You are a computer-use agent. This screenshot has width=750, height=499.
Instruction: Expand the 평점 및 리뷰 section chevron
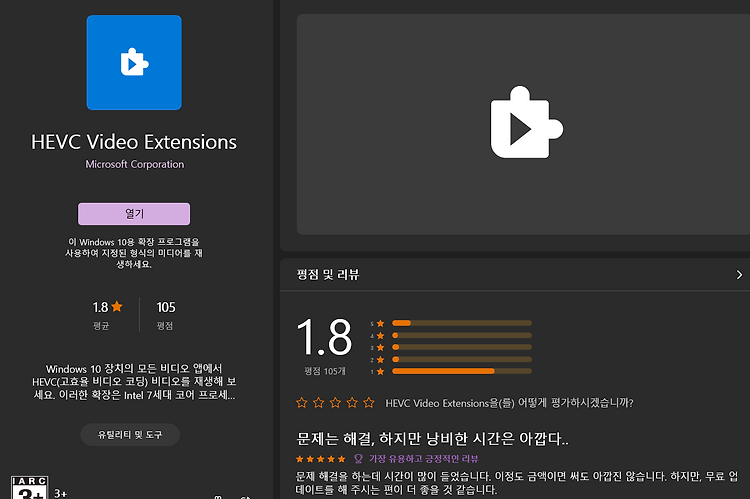pos(739,275)
